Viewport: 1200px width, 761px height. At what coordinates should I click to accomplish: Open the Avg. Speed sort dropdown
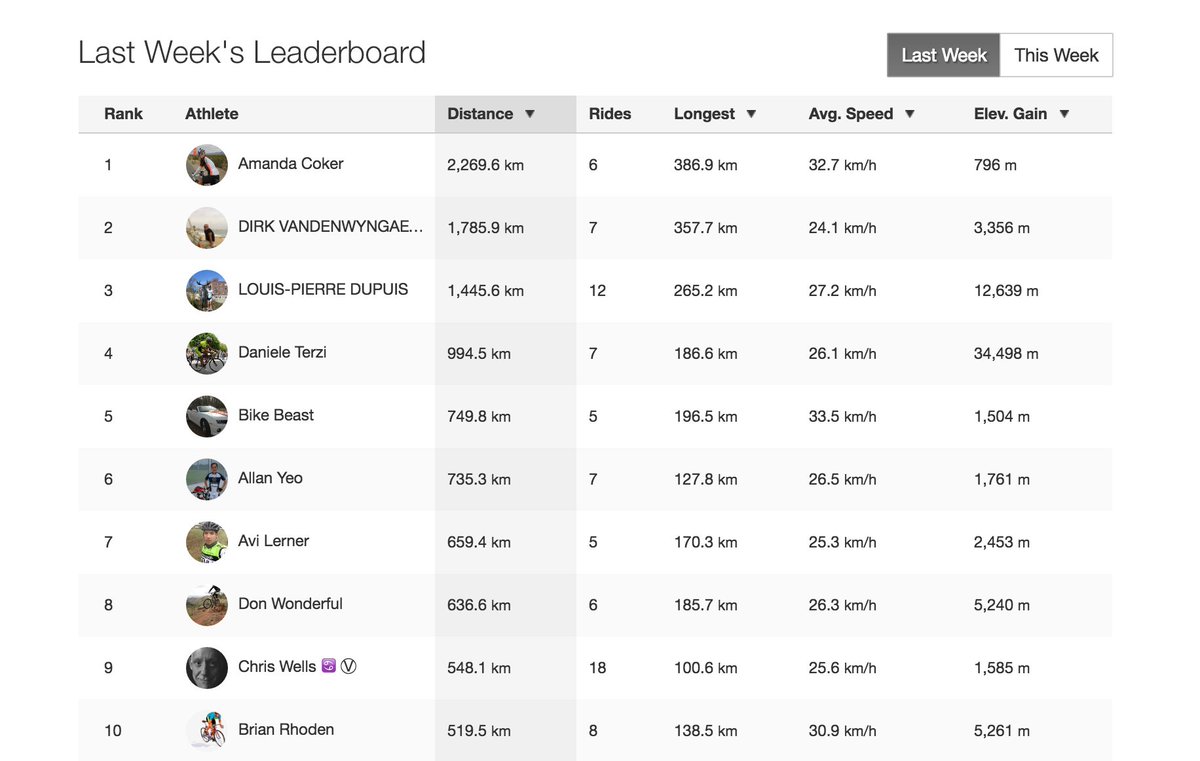pos(909,113)
